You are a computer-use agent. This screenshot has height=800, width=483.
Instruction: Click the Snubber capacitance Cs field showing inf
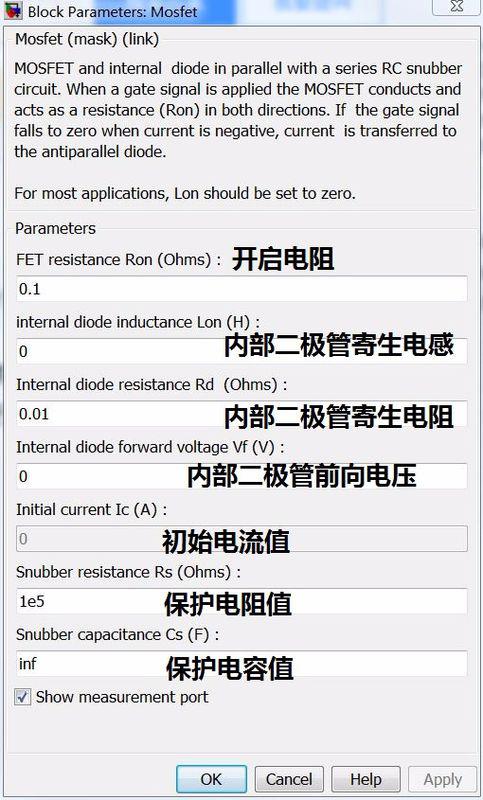click(242, 664)
